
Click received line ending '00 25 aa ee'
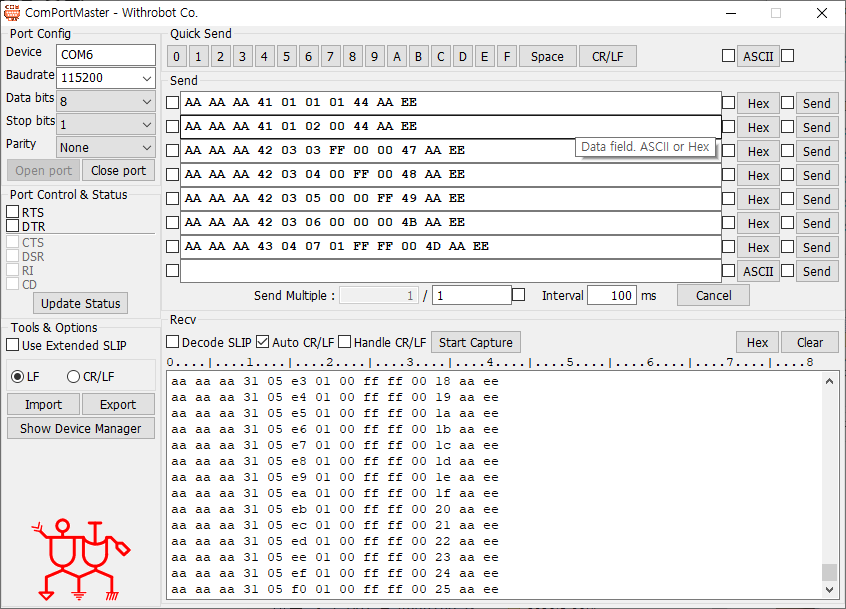click(x=335, y=589)
